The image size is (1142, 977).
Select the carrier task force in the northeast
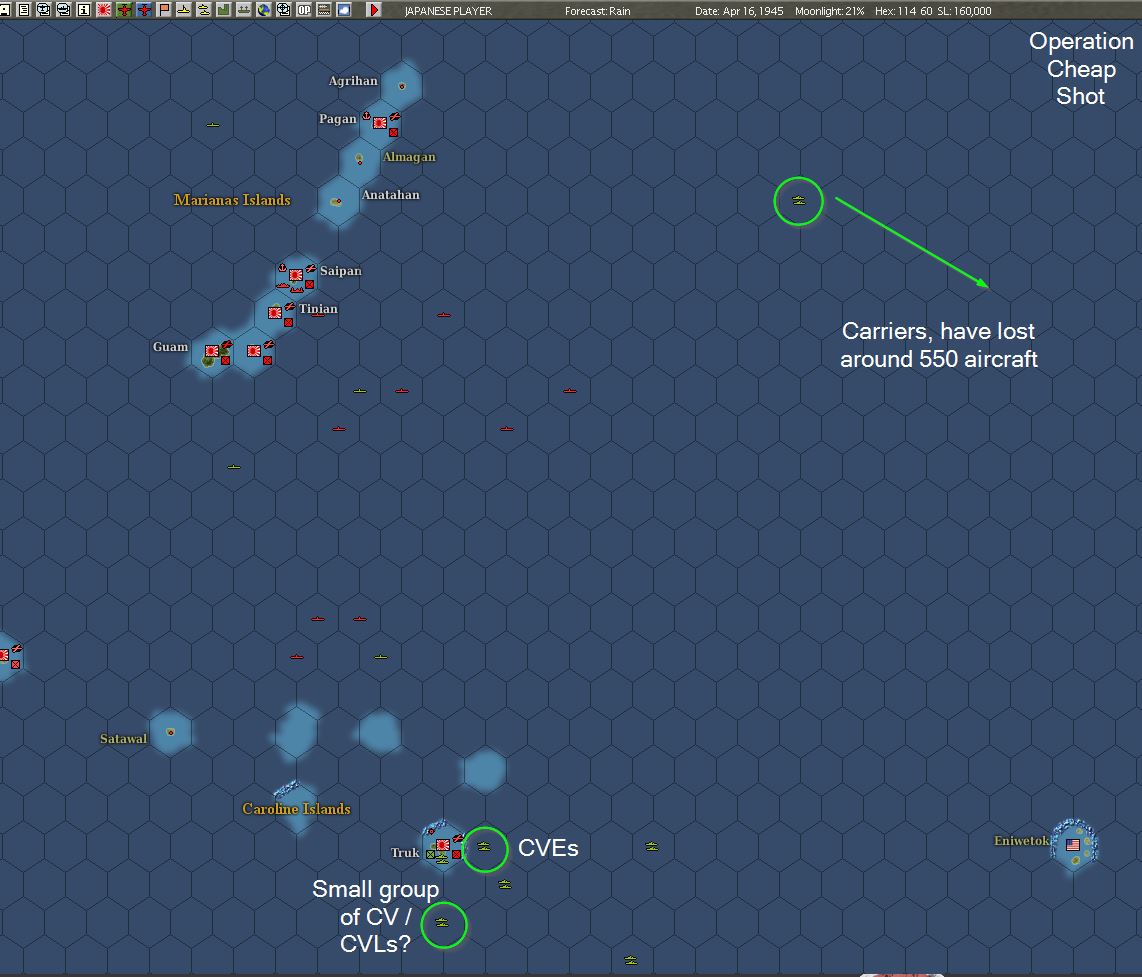point(799,200)
